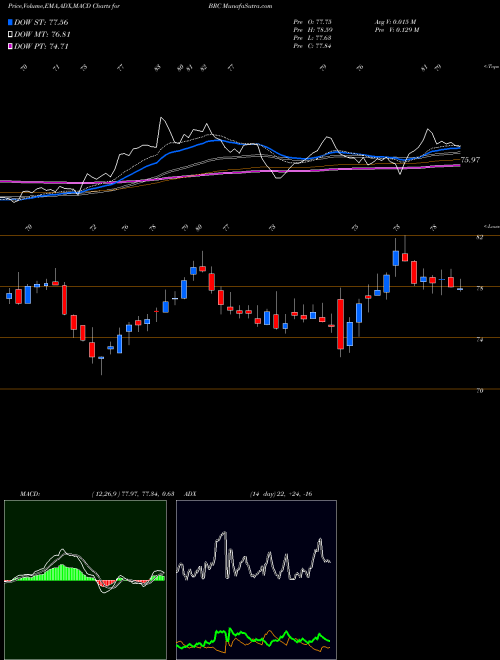
Task: Open the ADX indicator chart panel
Action: (256, 580)
